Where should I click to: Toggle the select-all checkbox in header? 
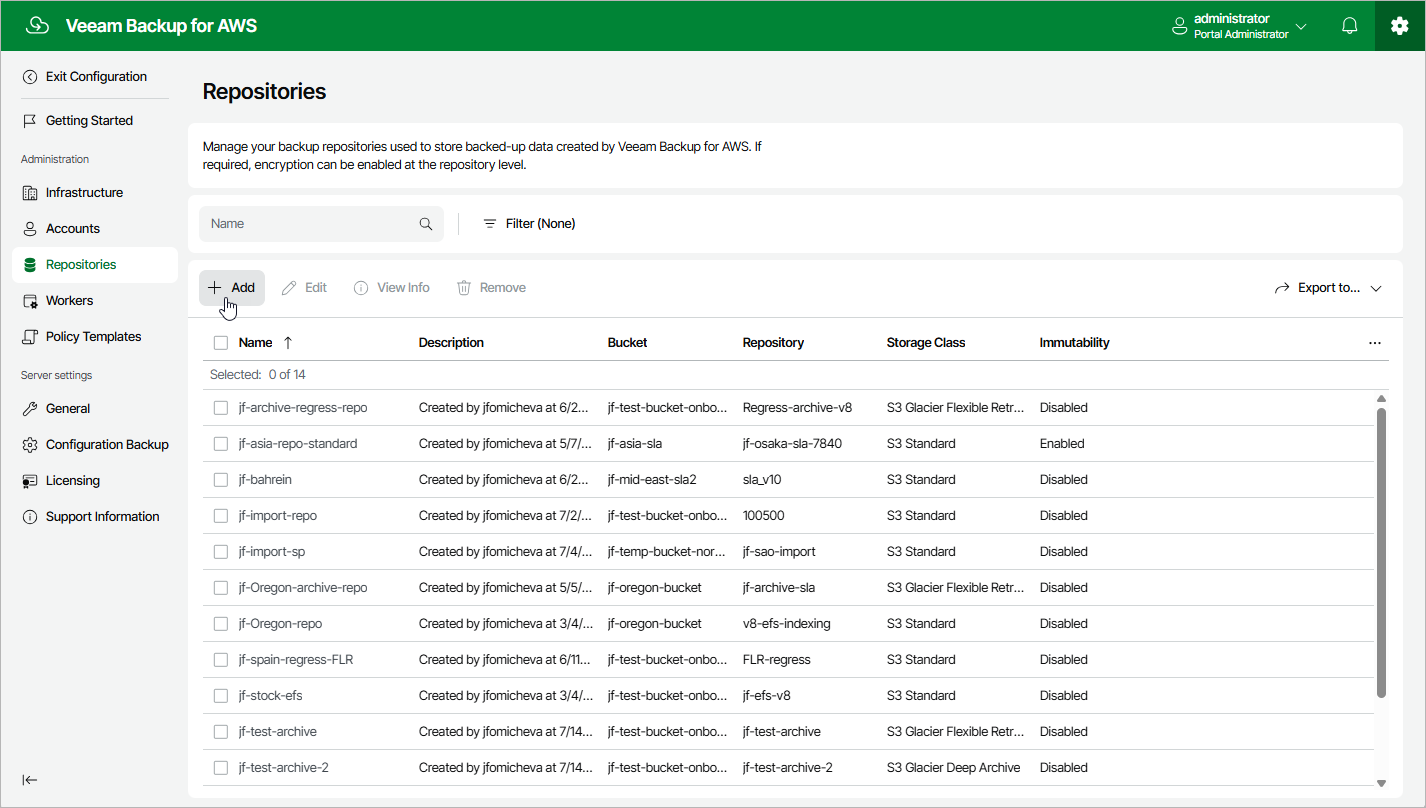coord(221,343)
